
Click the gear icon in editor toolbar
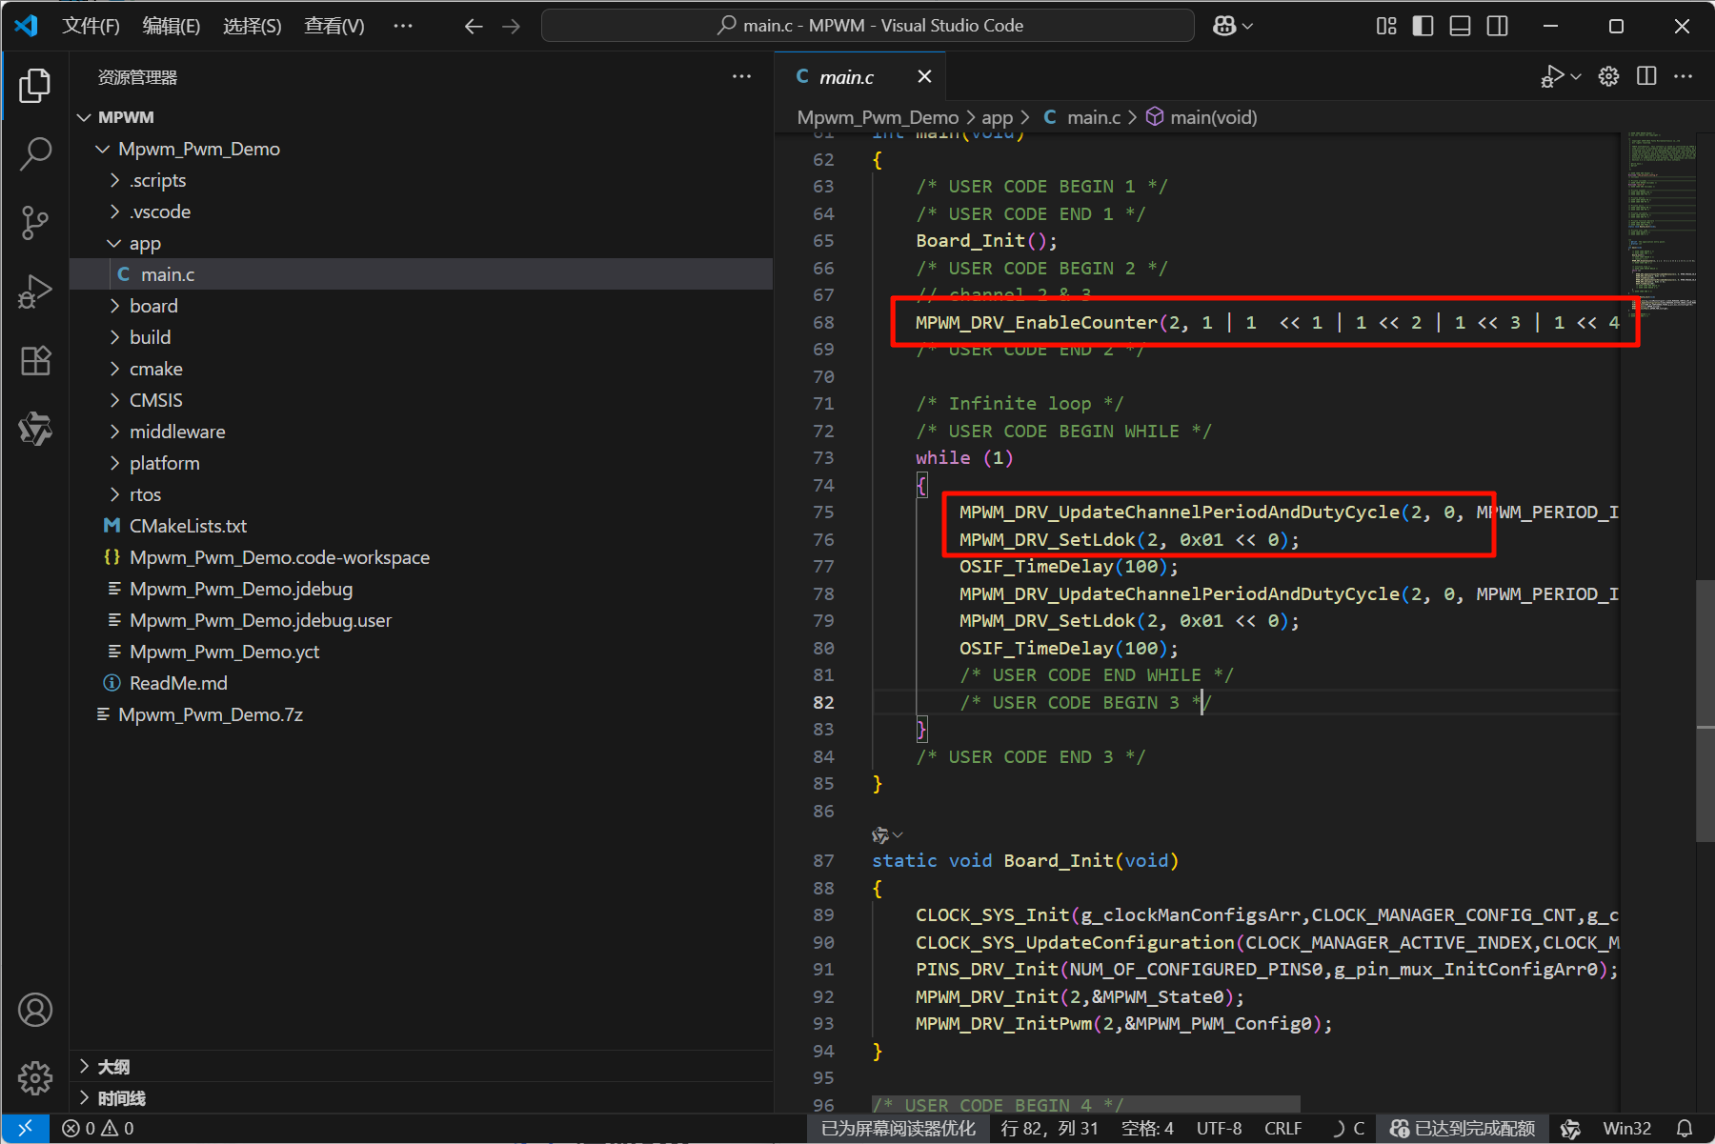1608,76
